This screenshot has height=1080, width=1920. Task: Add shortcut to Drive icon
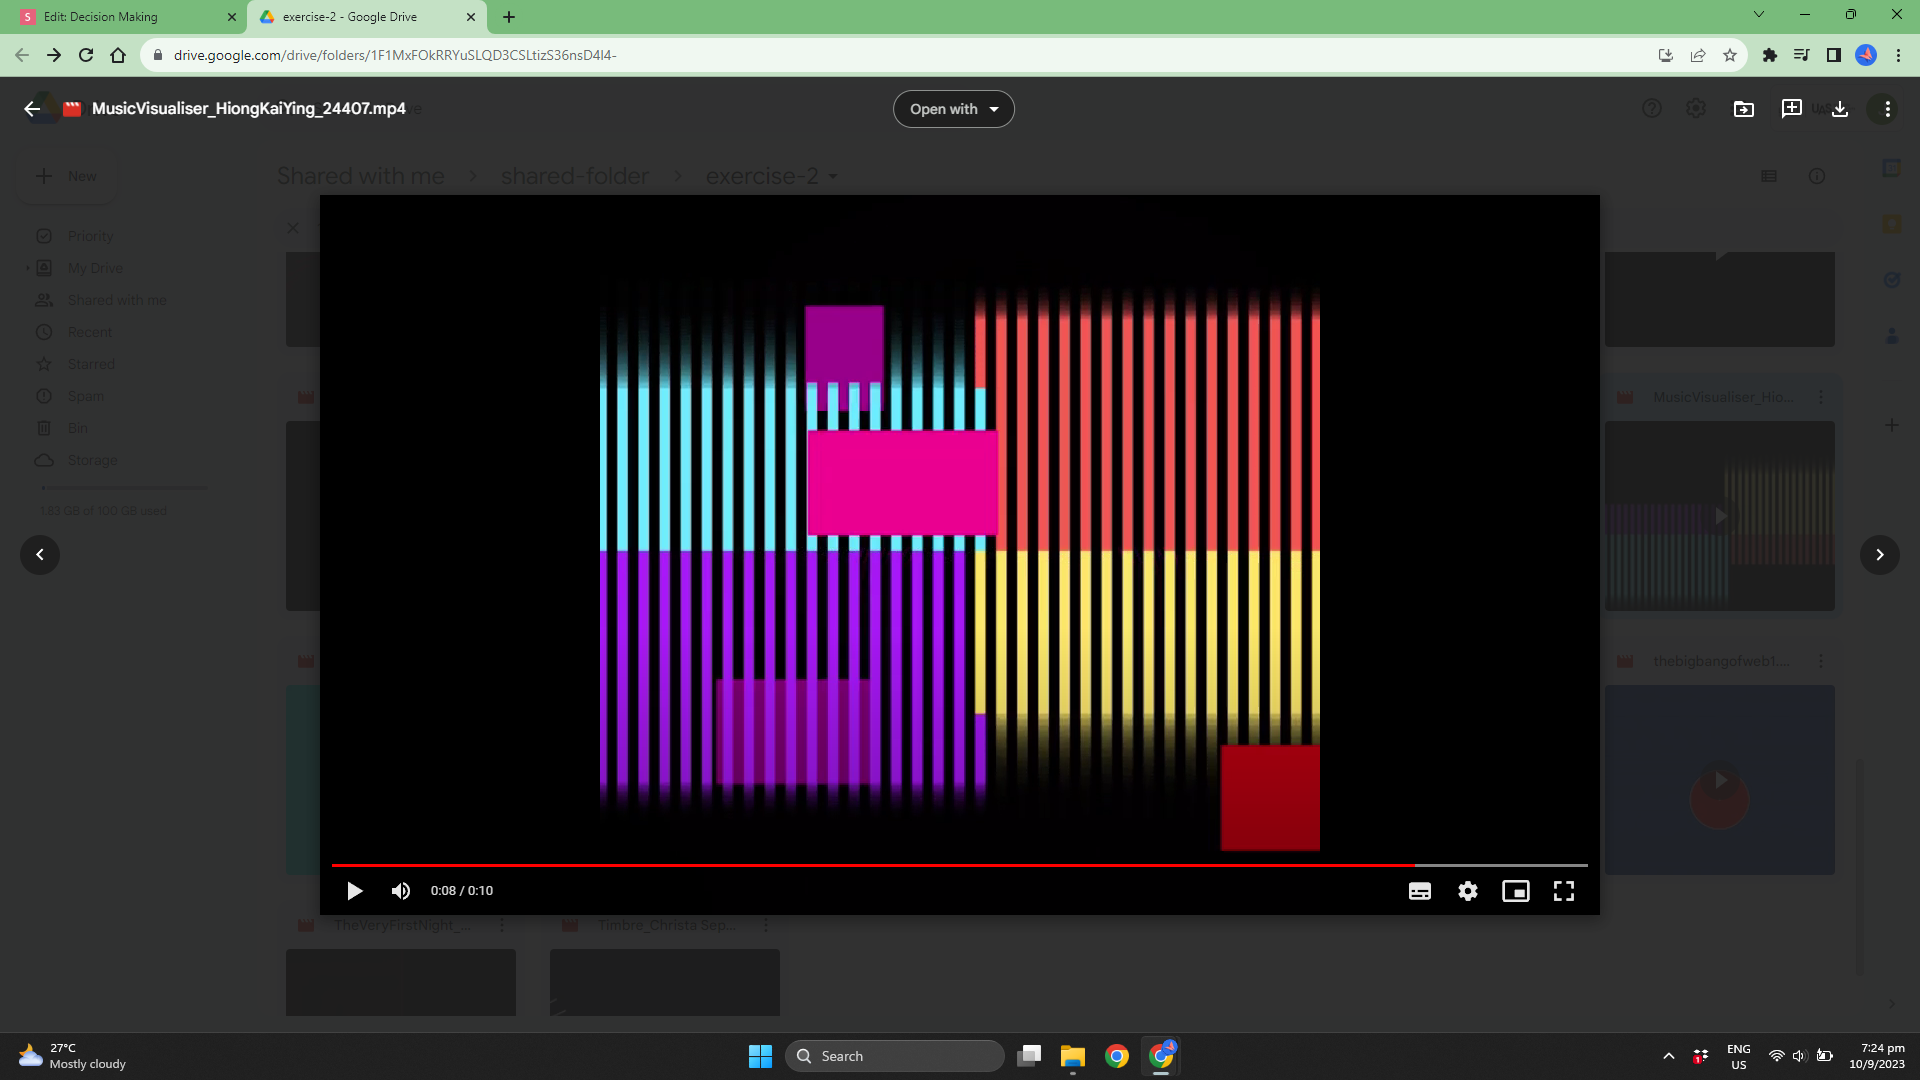point(1743,109)
